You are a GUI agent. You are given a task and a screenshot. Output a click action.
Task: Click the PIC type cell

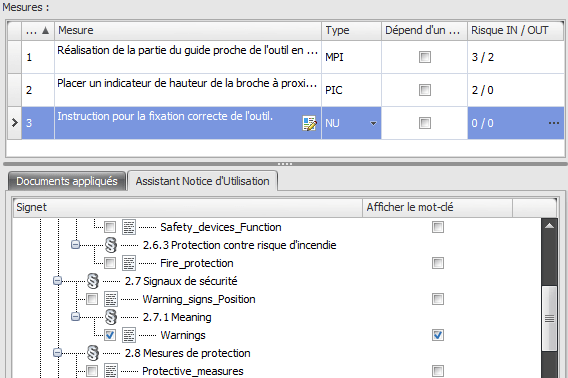351,90
